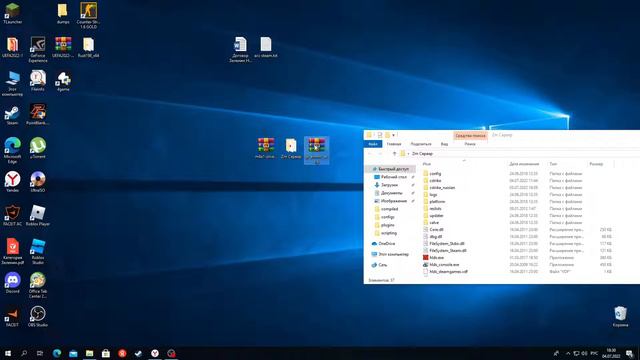Open the Поиск ribbon tab

click(x=470, y=144)
